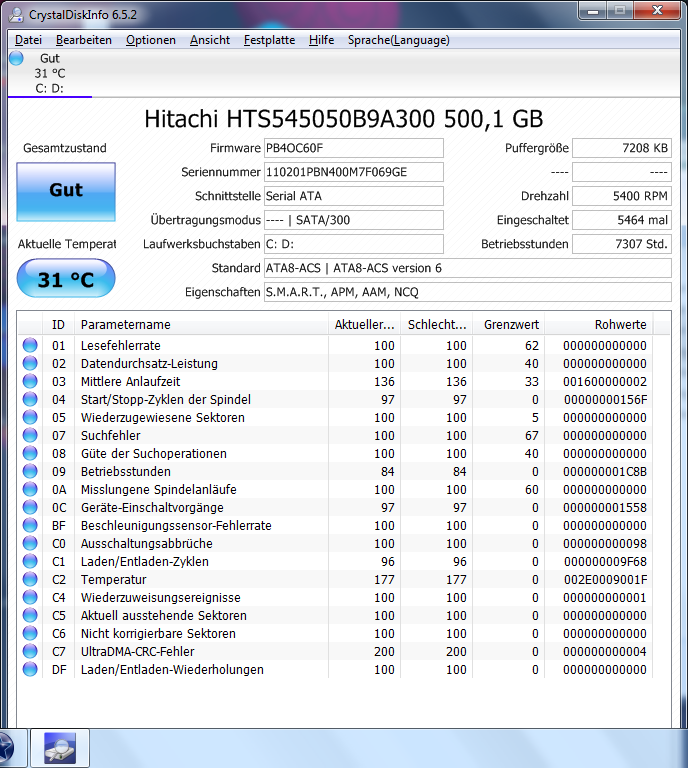Viewport: 688px width, 768px height.
Task: Open the Sprache(Language) menu
Action: (x=399, y=40)
